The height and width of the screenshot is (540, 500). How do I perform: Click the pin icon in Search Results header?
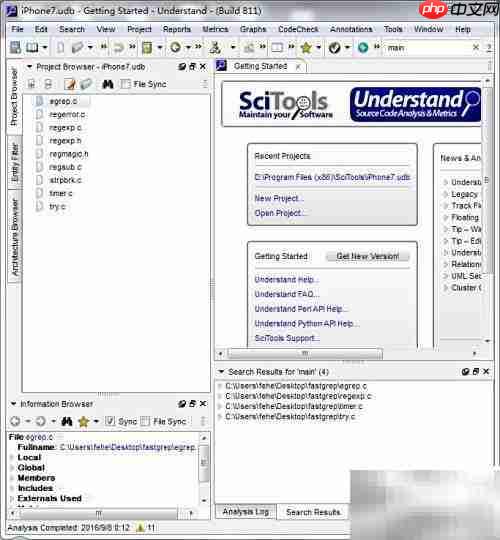point(465,372)
